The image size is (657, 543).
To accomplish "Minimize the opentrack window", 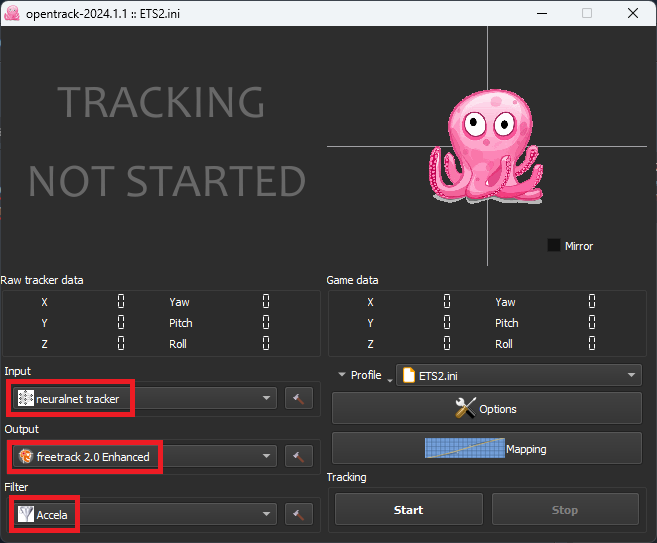I will [x=542, y=13].
